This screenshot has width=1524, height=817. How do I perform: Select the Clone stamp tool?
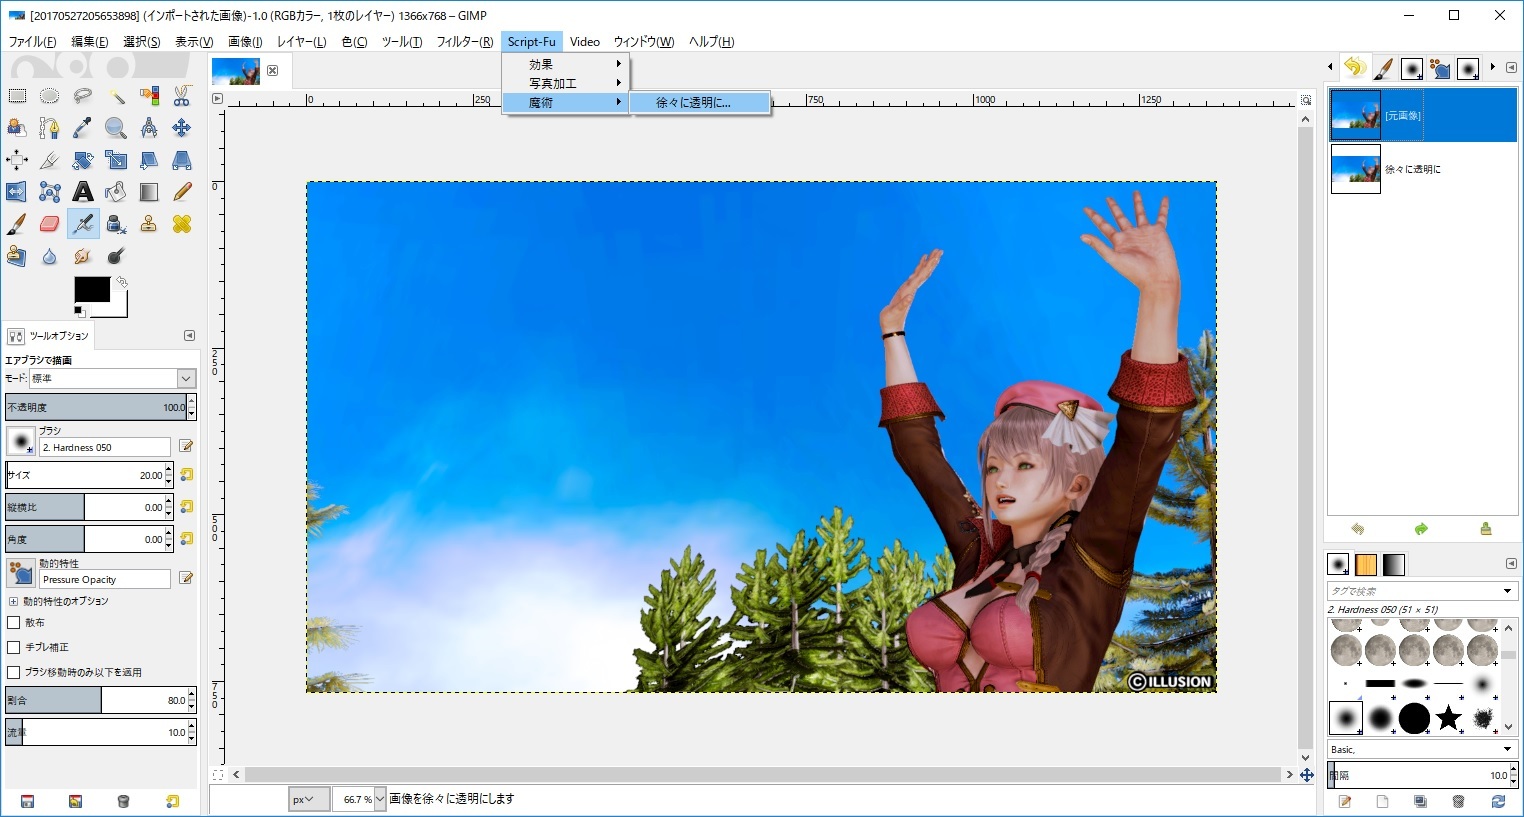(x=149, y=224)
